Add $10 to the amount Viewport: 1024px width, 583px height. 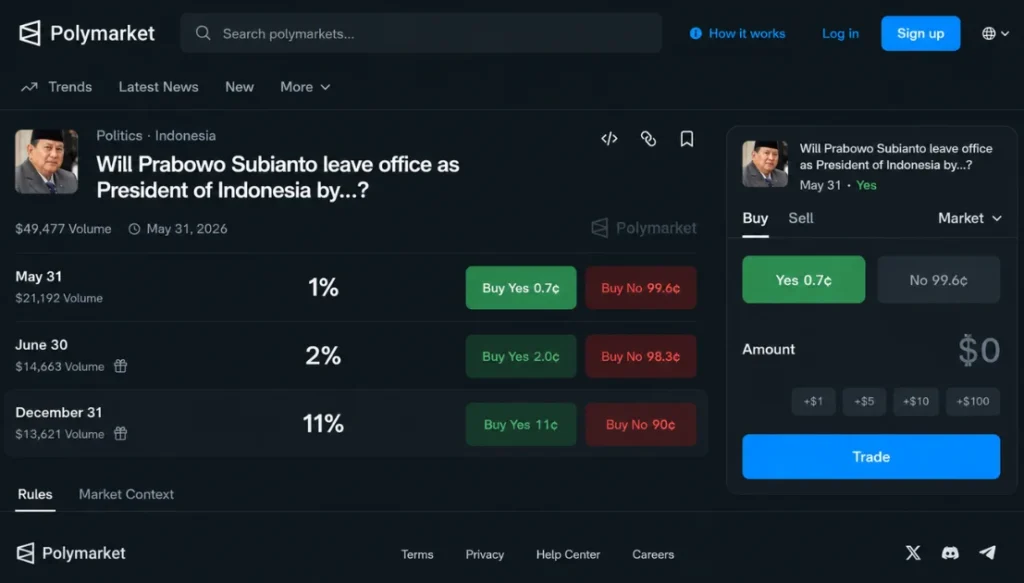(916, 402)
